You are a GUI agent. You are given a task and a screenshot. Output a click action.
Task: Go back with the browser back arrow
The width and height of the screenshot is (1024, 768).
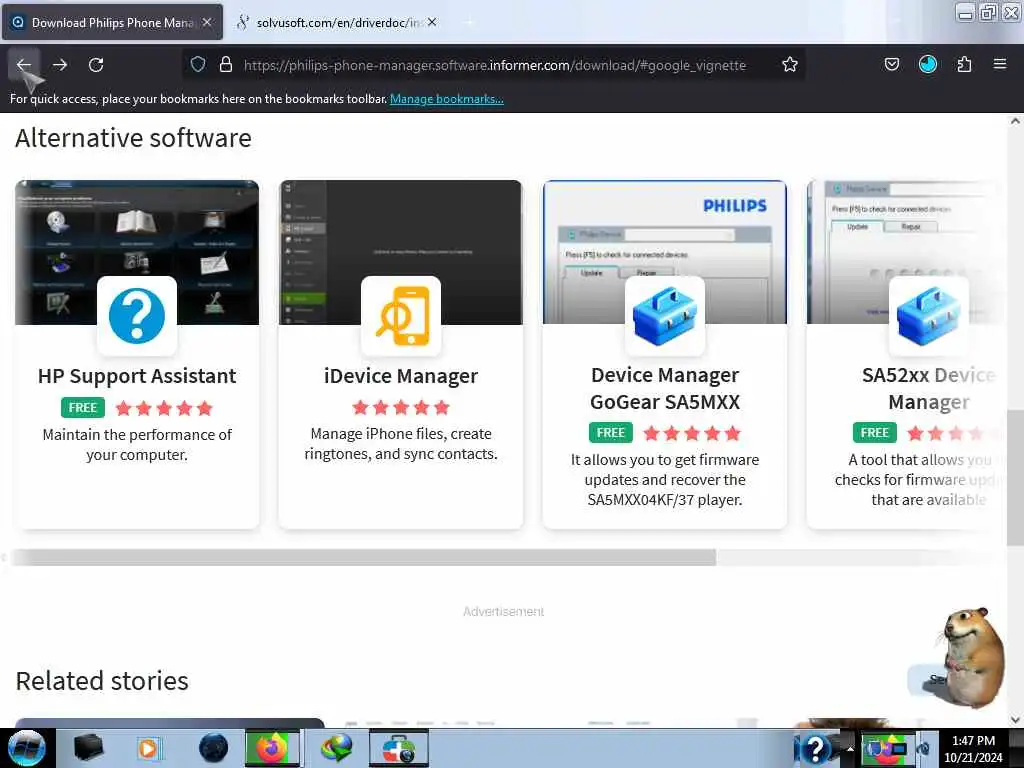24,65
